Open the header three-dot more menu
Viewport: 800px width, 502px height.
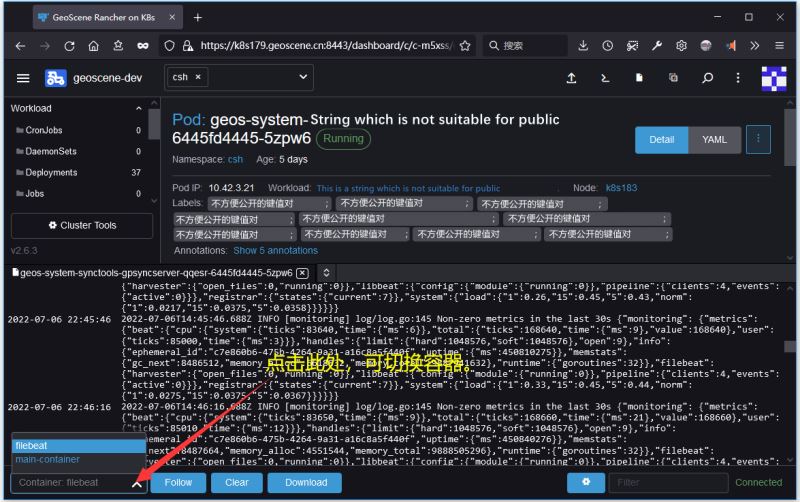pyautogui.click(x=738, y=78)
